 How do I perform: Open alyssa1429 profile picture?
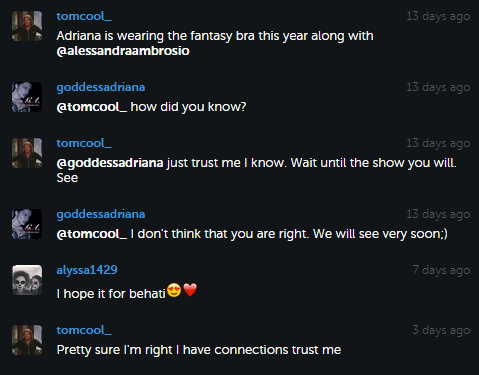click(x=27, y=280)
